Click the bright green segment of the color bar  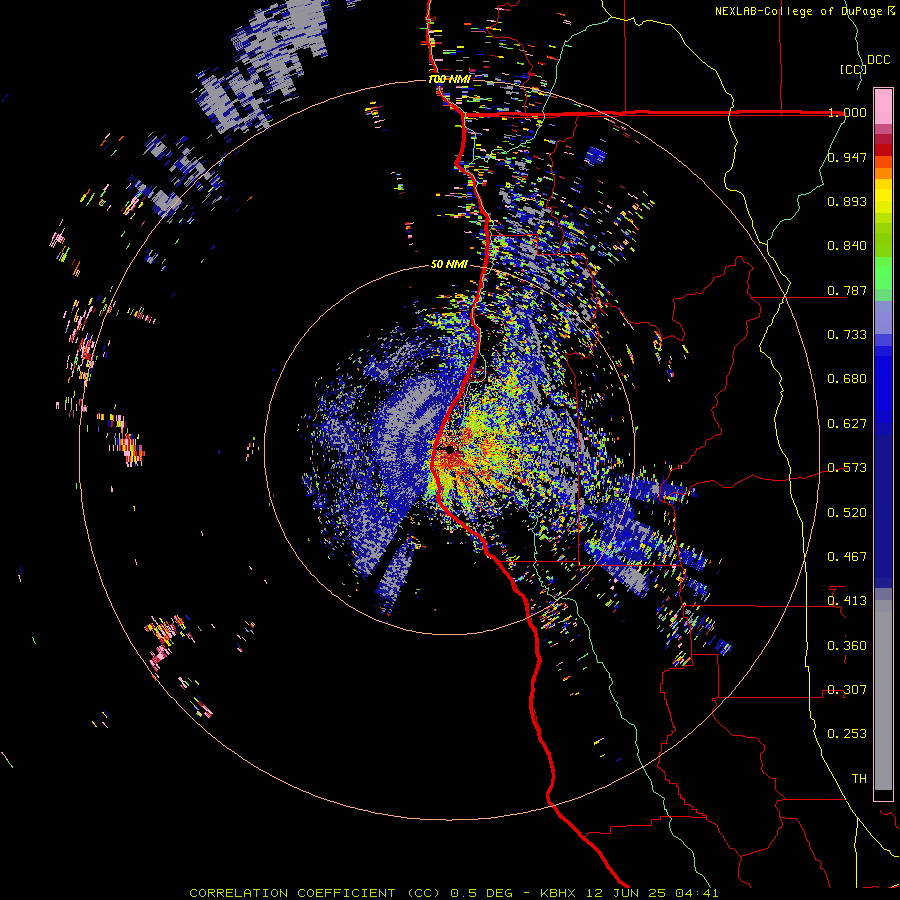coord(883,273)
